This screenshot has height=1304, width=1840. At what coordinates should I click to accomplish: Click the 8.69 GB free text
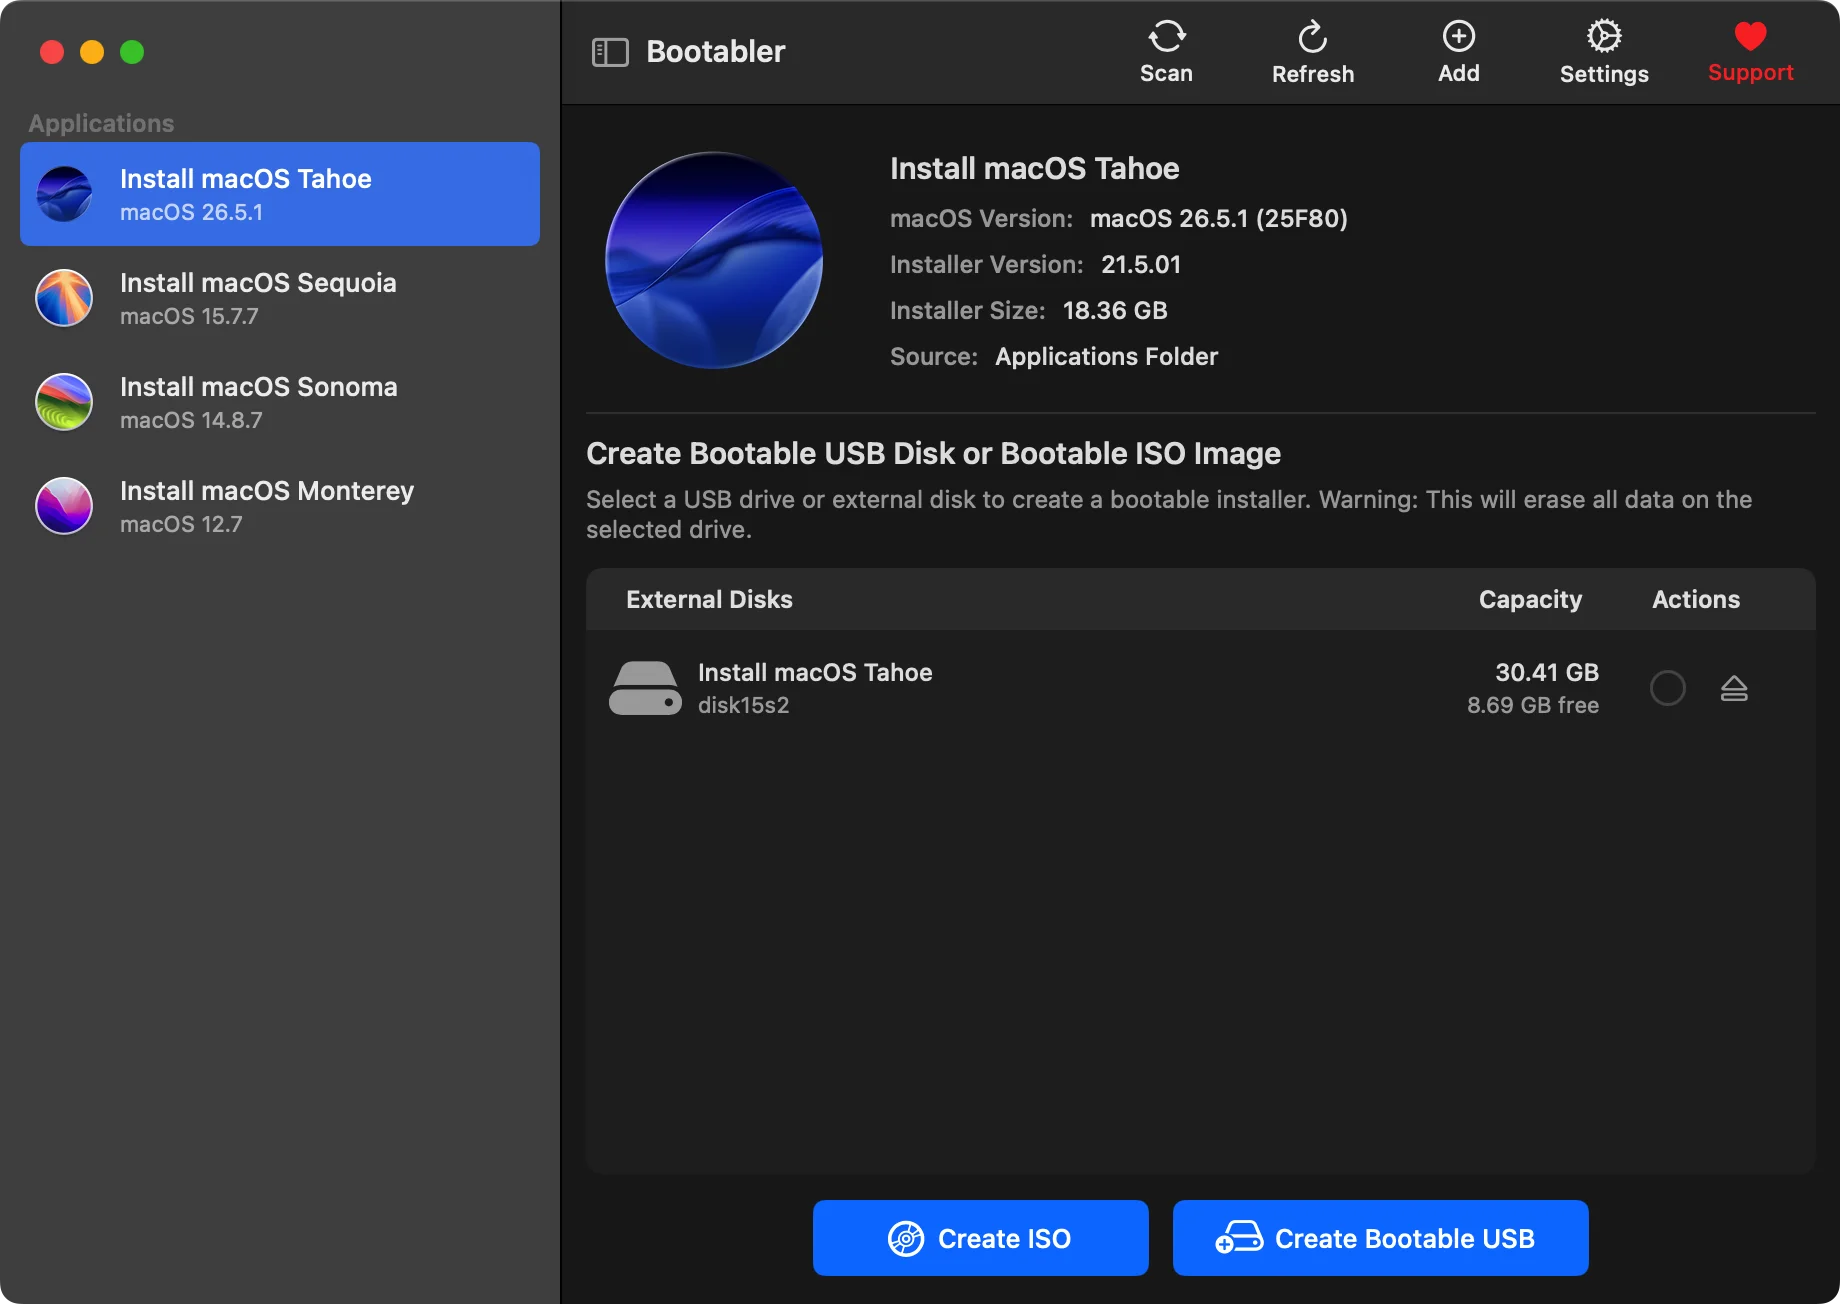[1533, 705]
